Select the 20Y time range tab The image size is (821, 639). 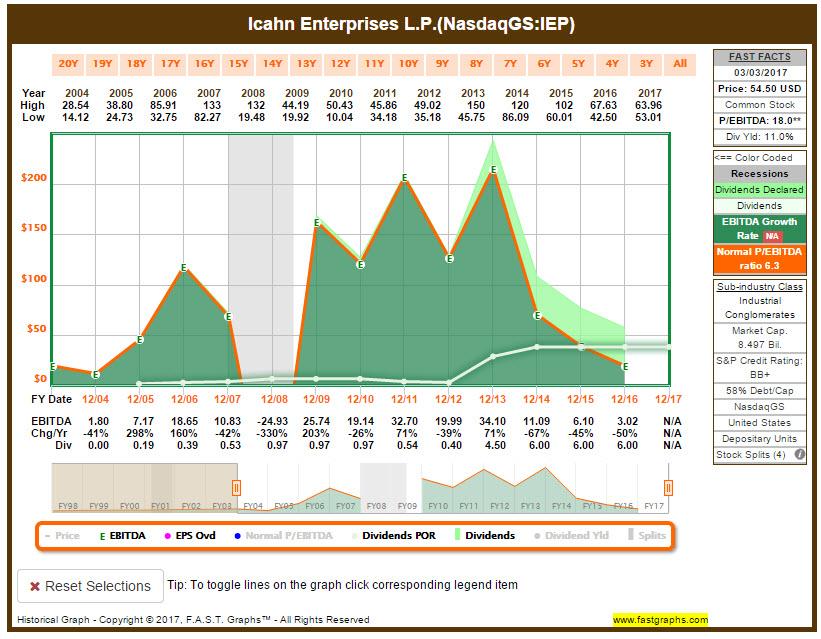click(68, 64)
